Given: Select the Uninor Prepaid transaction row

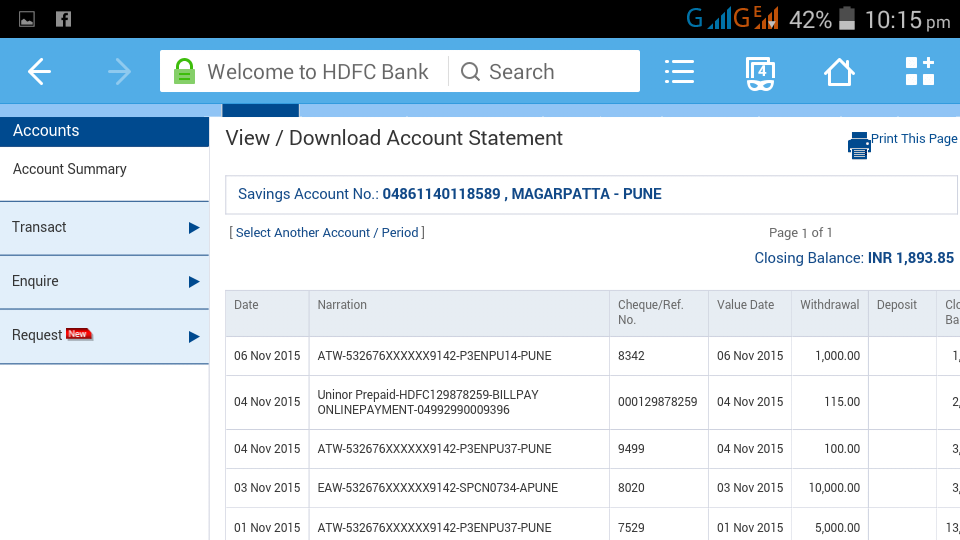Looking at the screenshot, I should point(428,402).
